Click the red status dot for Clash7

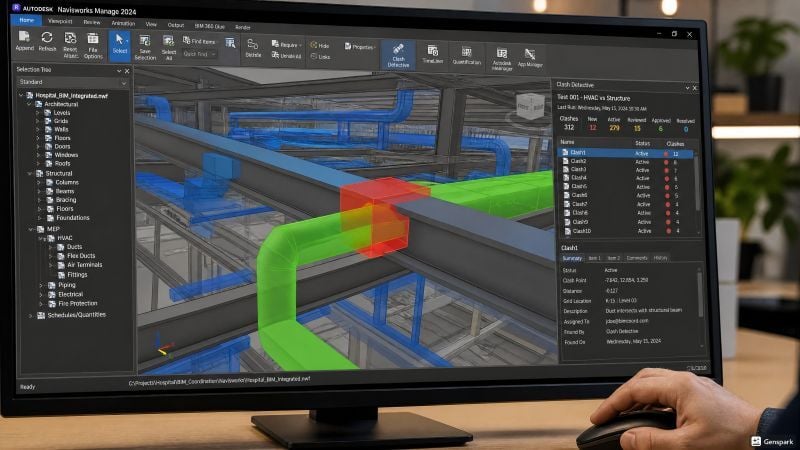(667, 205)
